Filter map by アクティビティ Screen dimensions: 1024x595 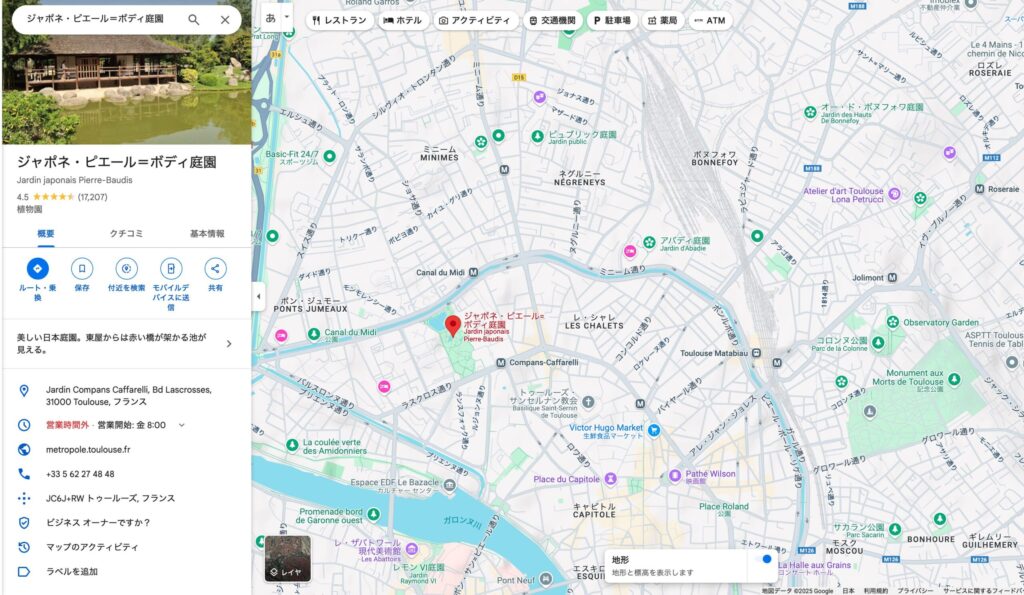(475, 20)
